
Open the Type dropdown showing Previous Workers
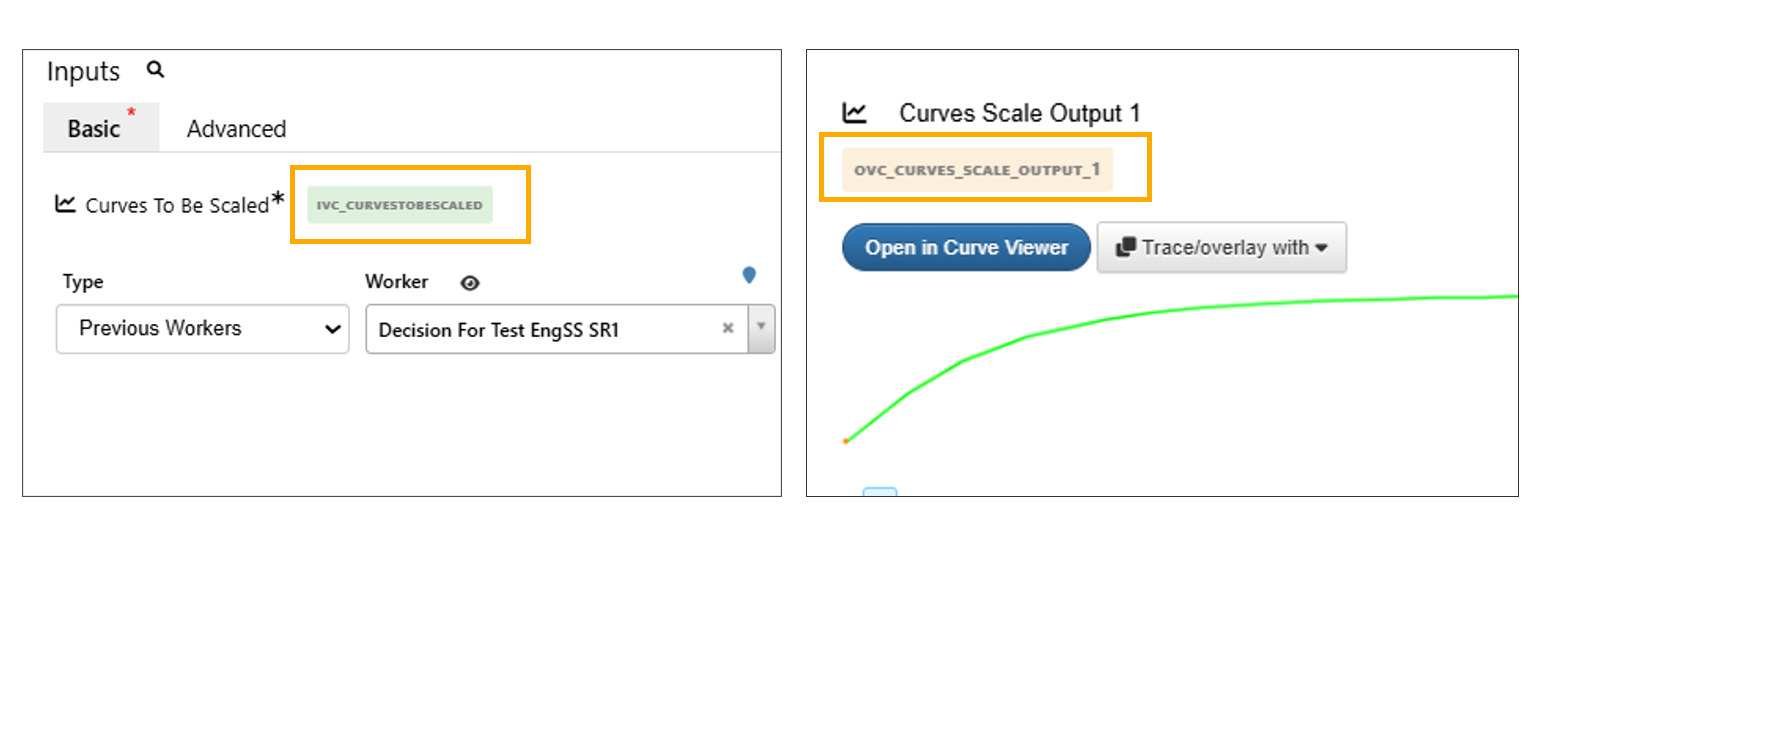[202, 329]
